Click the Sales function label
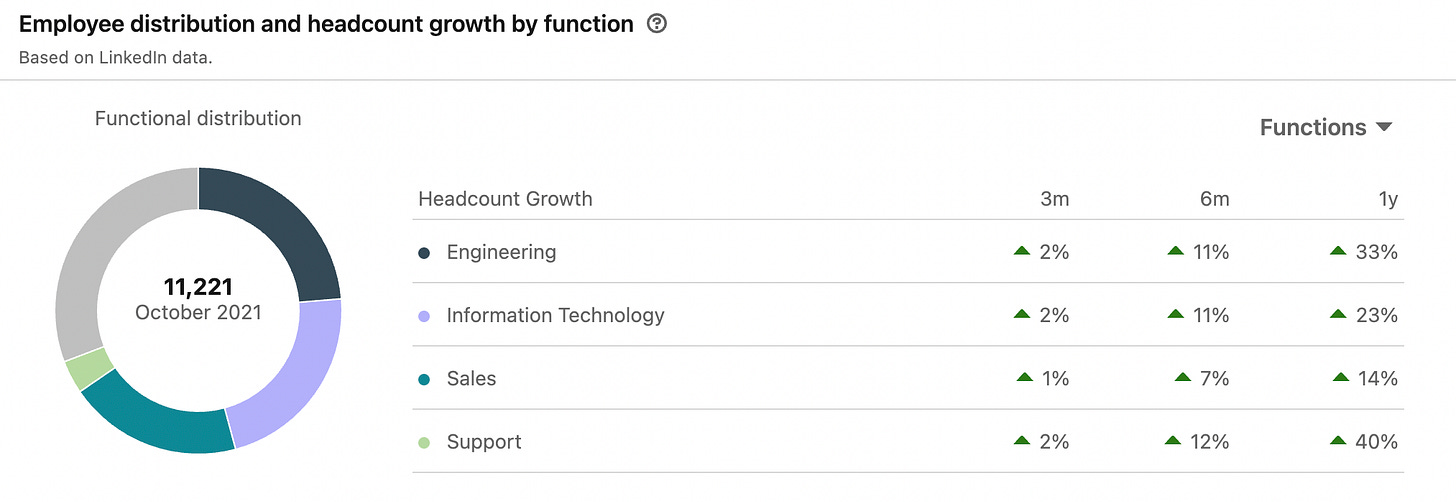Image resolution: width=1456 pixels, height=502 pixels. (471, 378)
